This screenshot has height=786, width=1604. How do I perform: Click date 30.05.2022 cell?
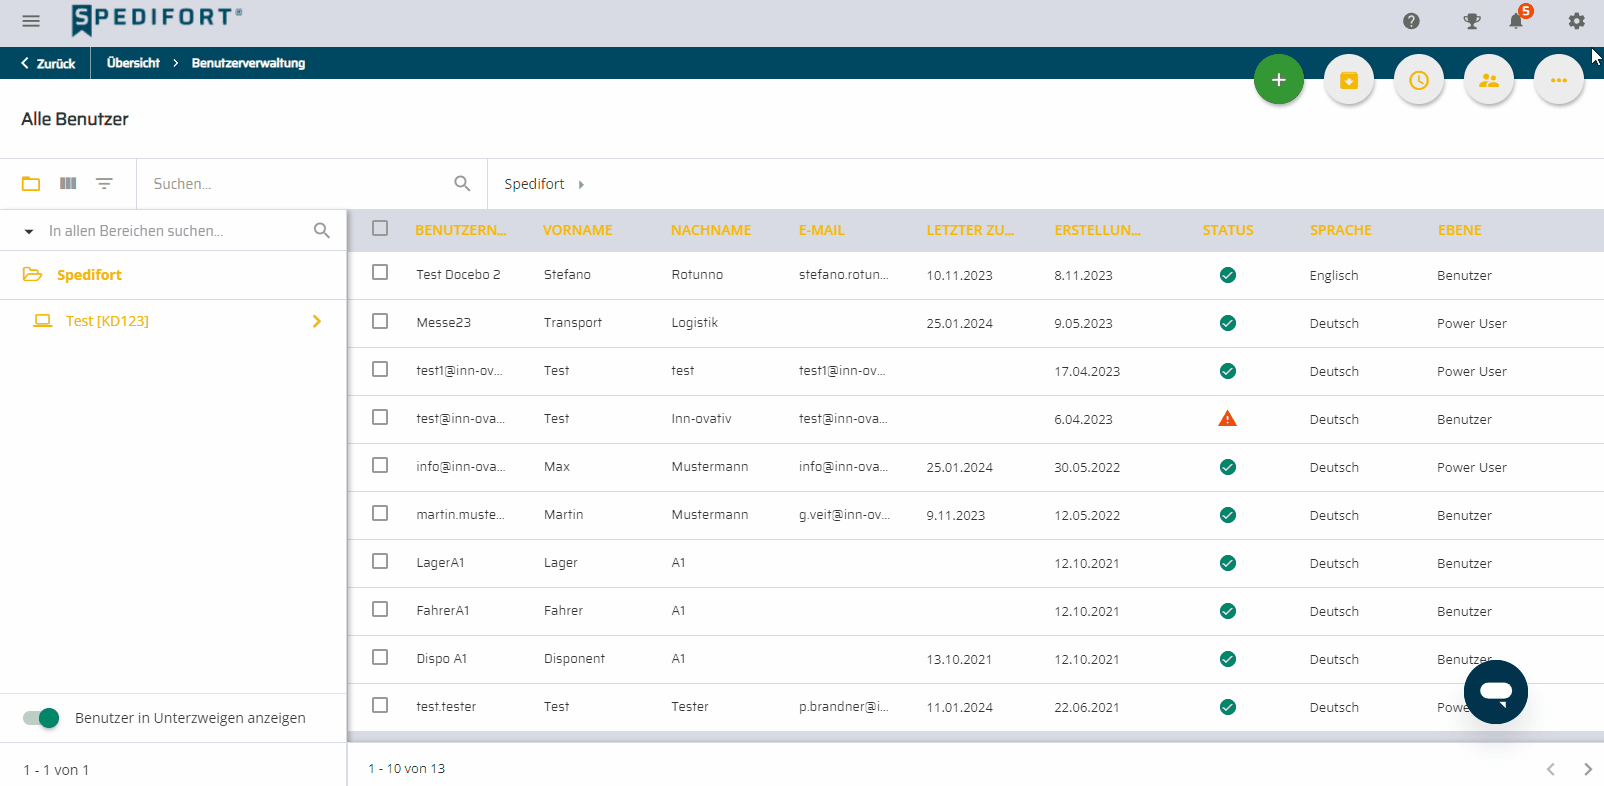pyautogui.click(x=1087, y=467)
